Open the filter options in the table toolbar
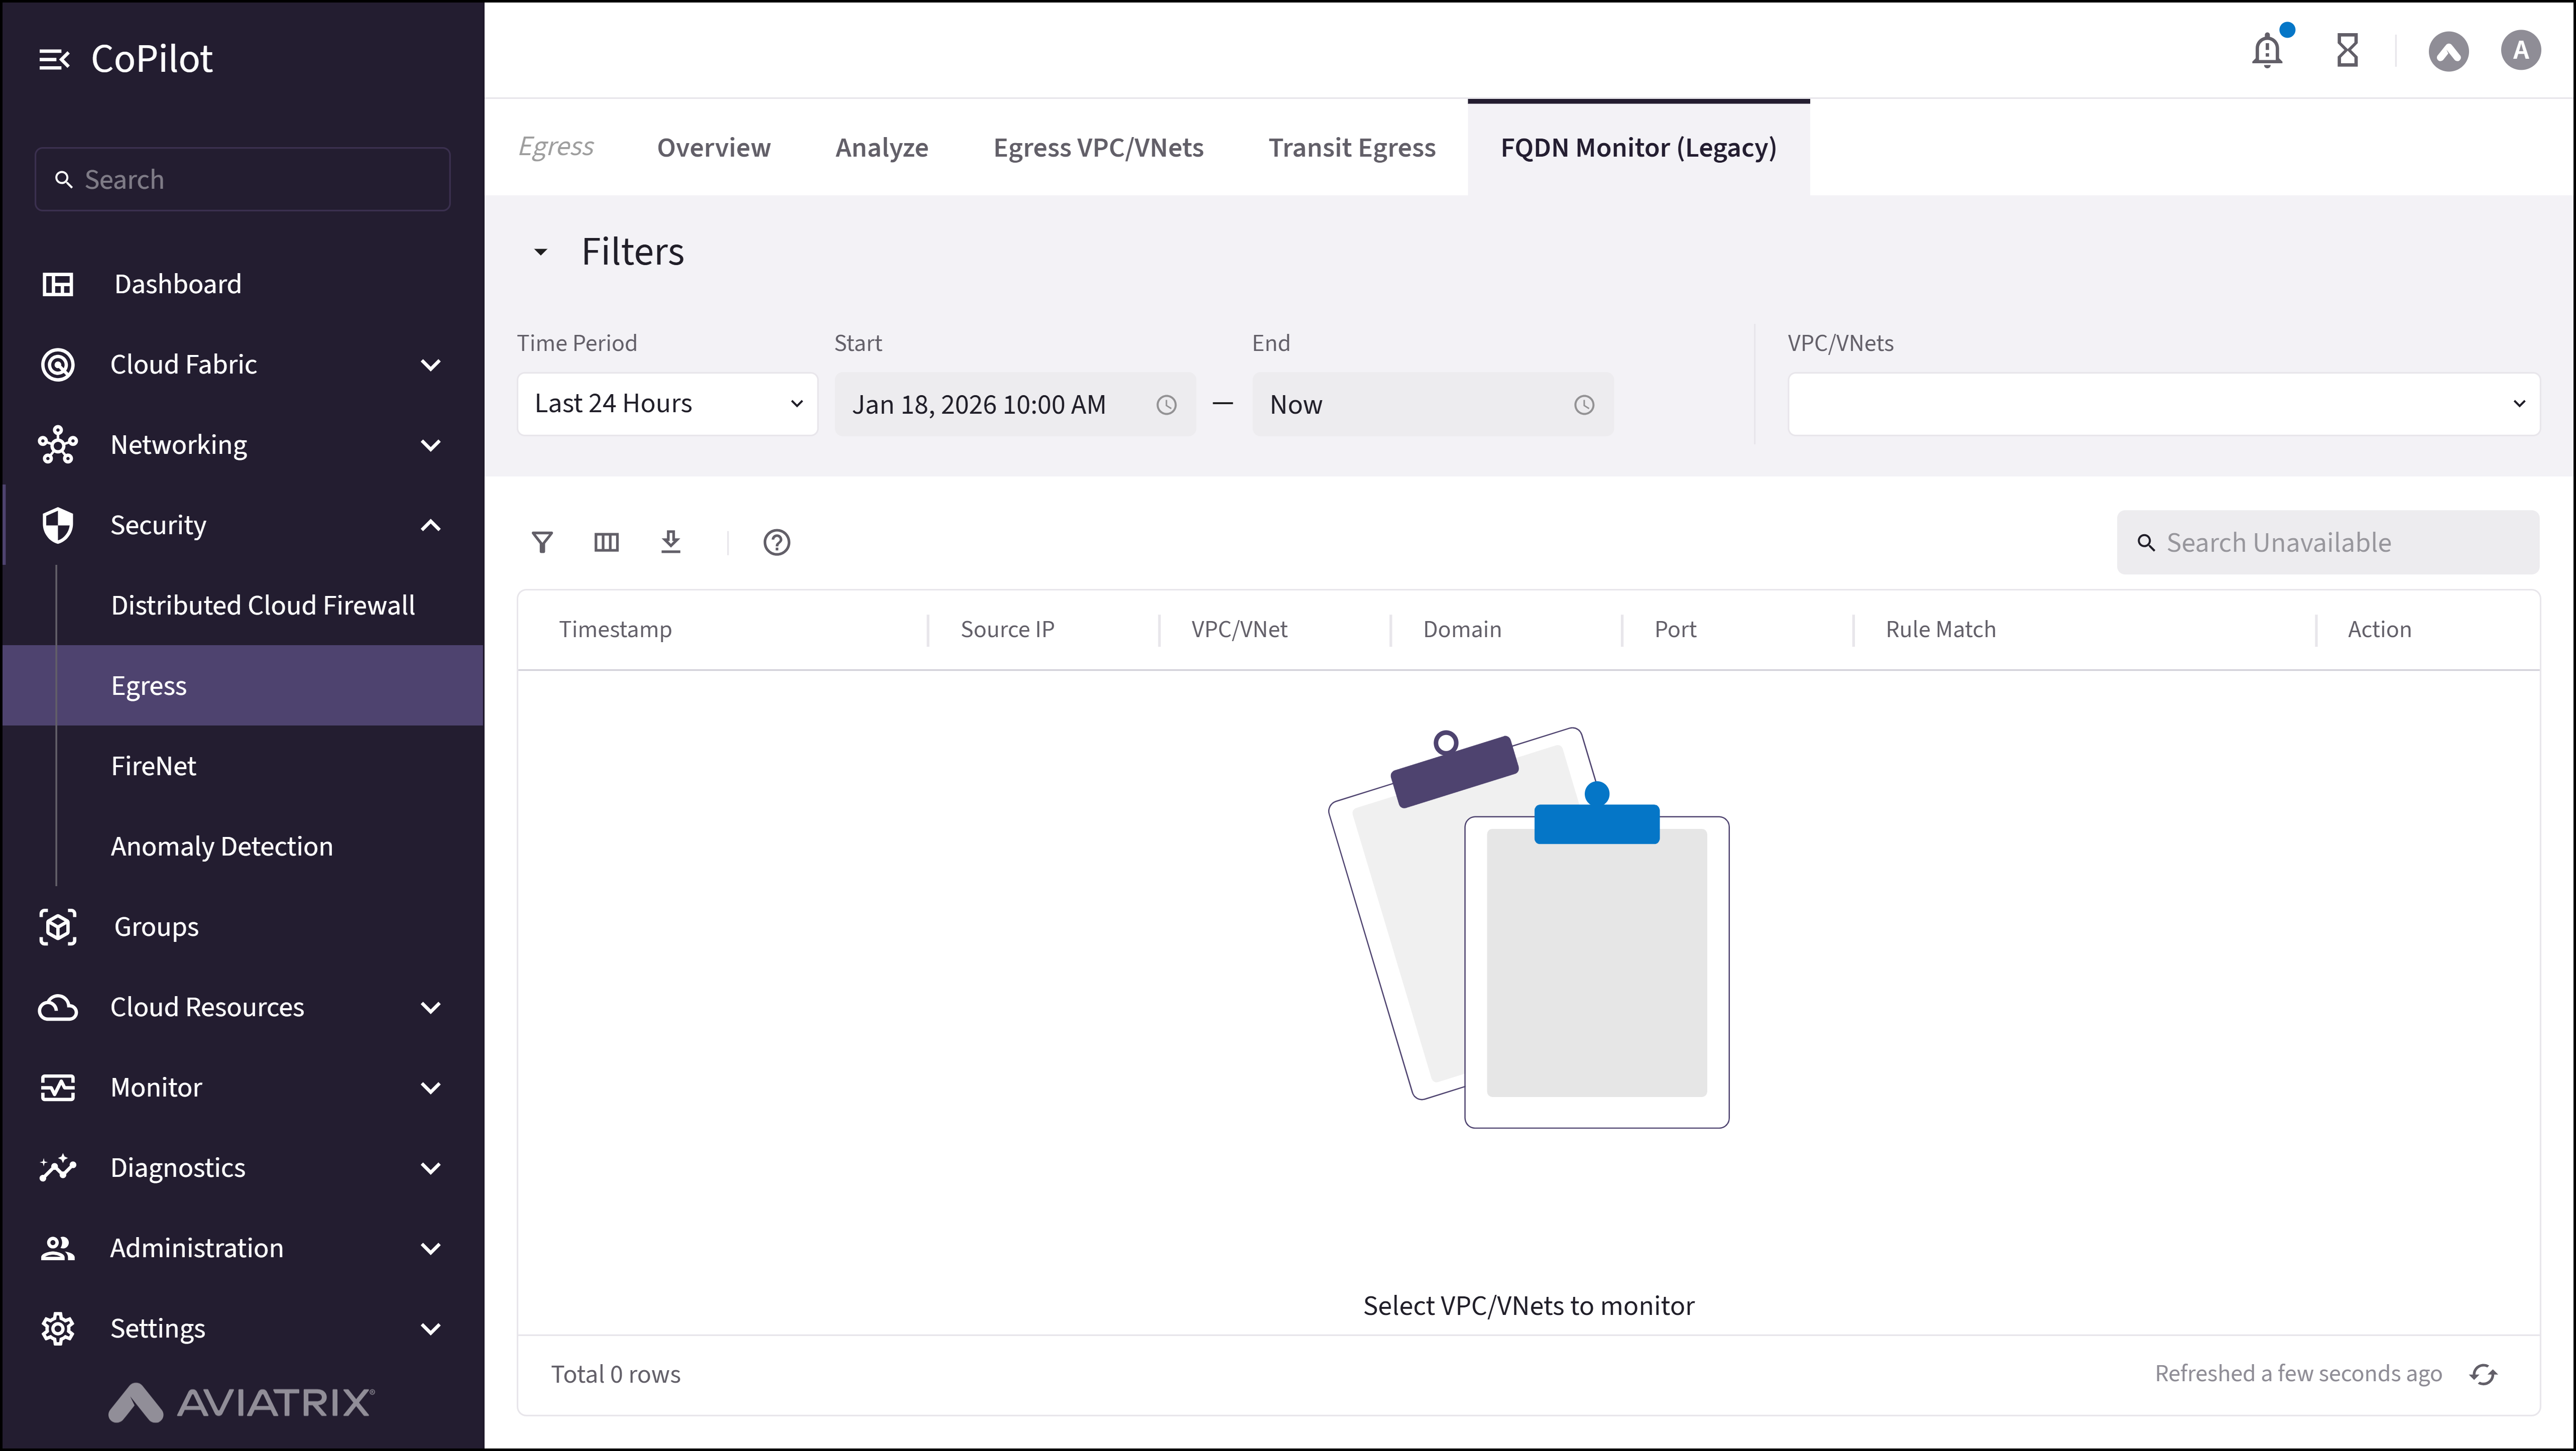 (543, 542)
